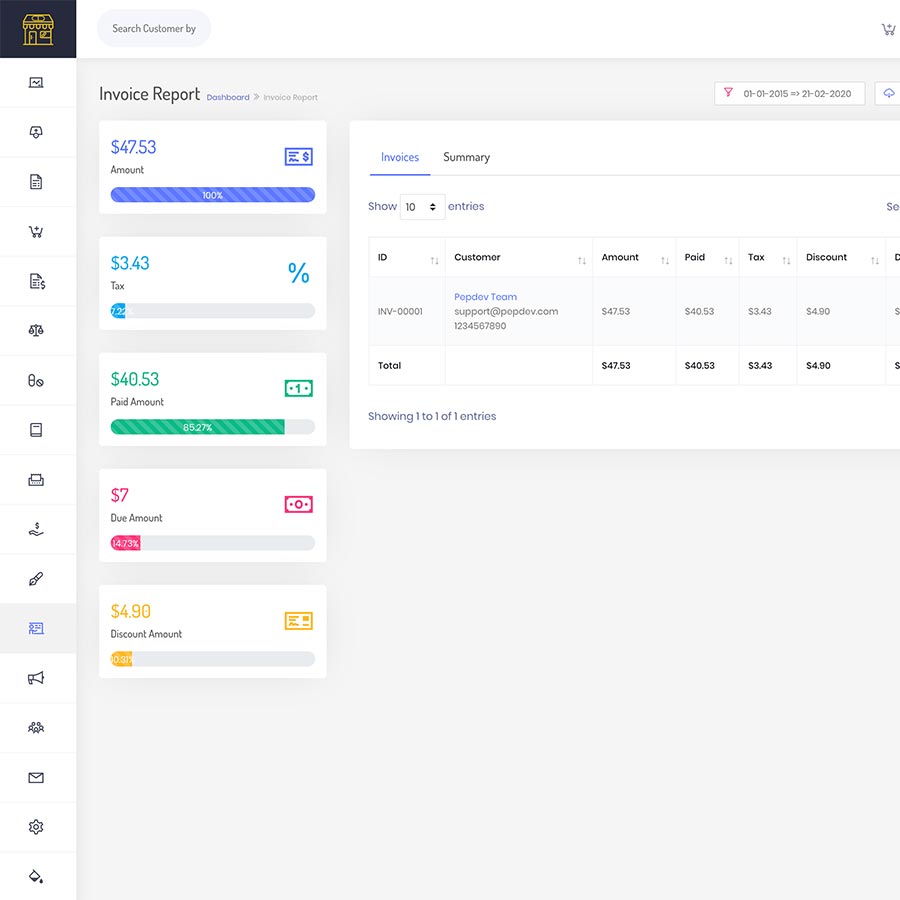This screenshot has height=900, width=900.
Task: Click the Search Customer by input field
Action: (154, 29)
